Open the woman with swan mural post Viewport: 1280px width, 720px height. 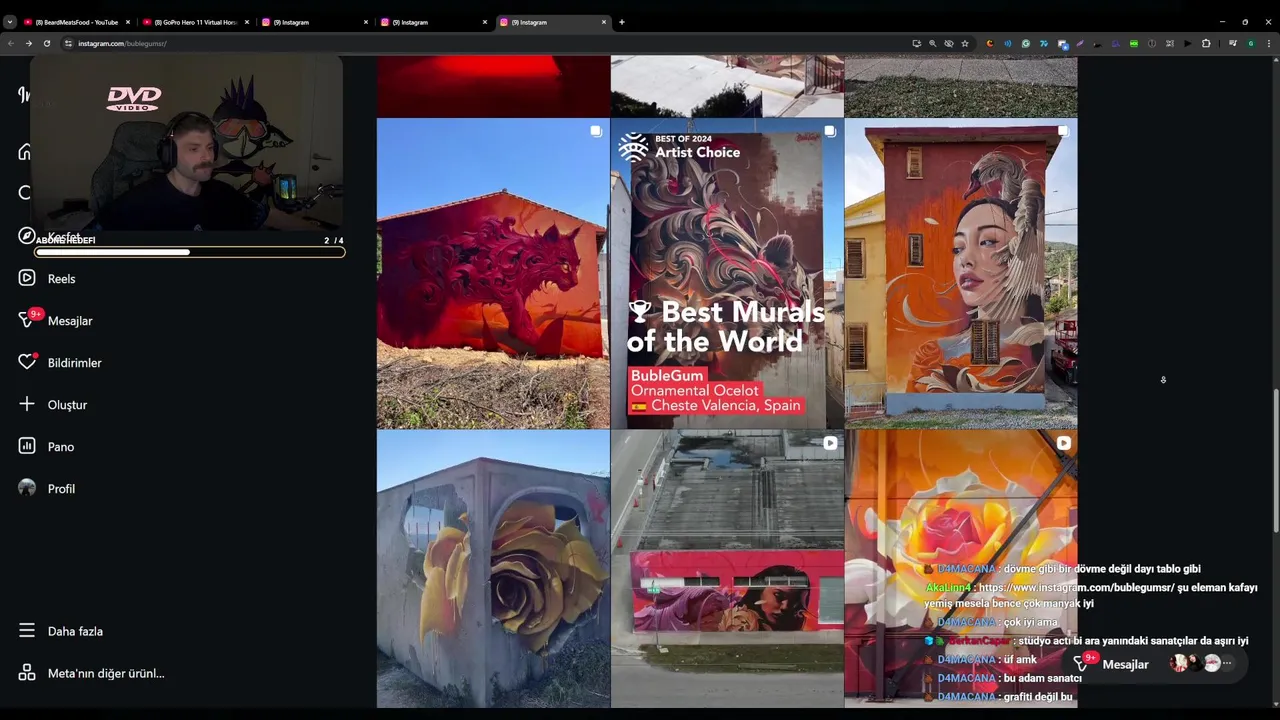point(961,274)
